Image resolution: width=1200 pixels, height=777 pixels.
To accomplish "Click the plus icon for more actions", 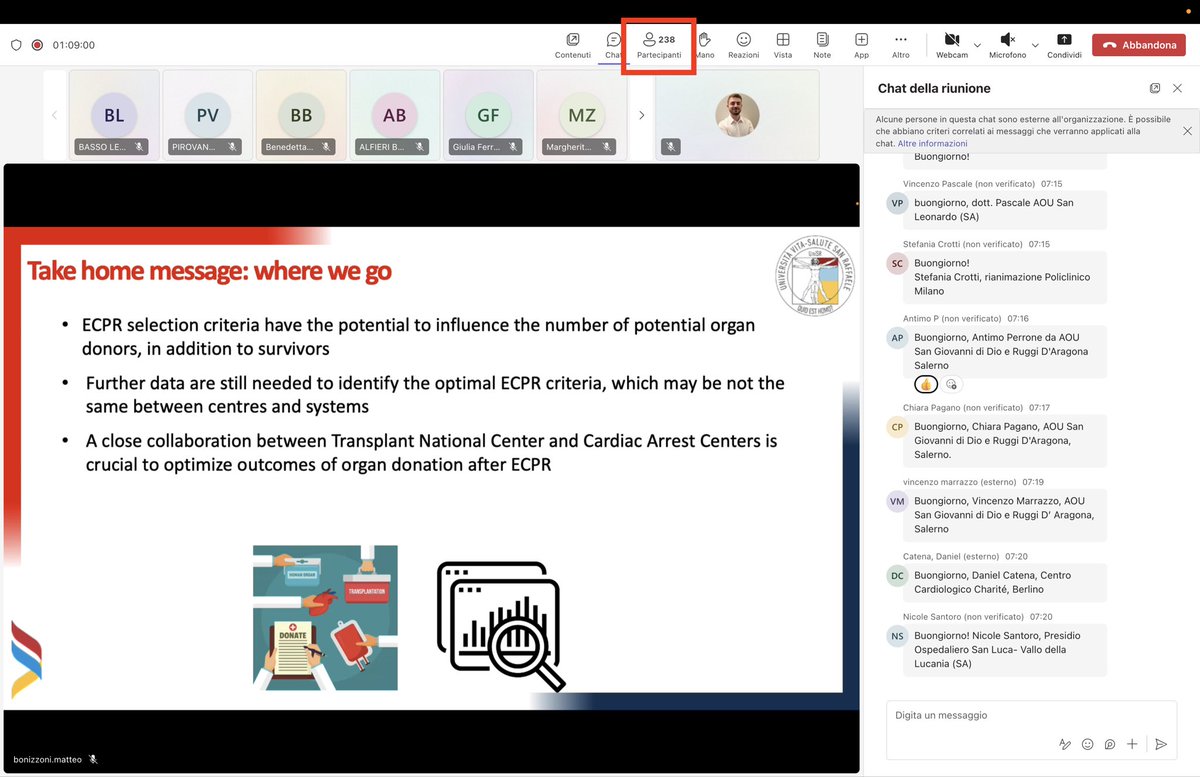I will (x=1132, y=744).
